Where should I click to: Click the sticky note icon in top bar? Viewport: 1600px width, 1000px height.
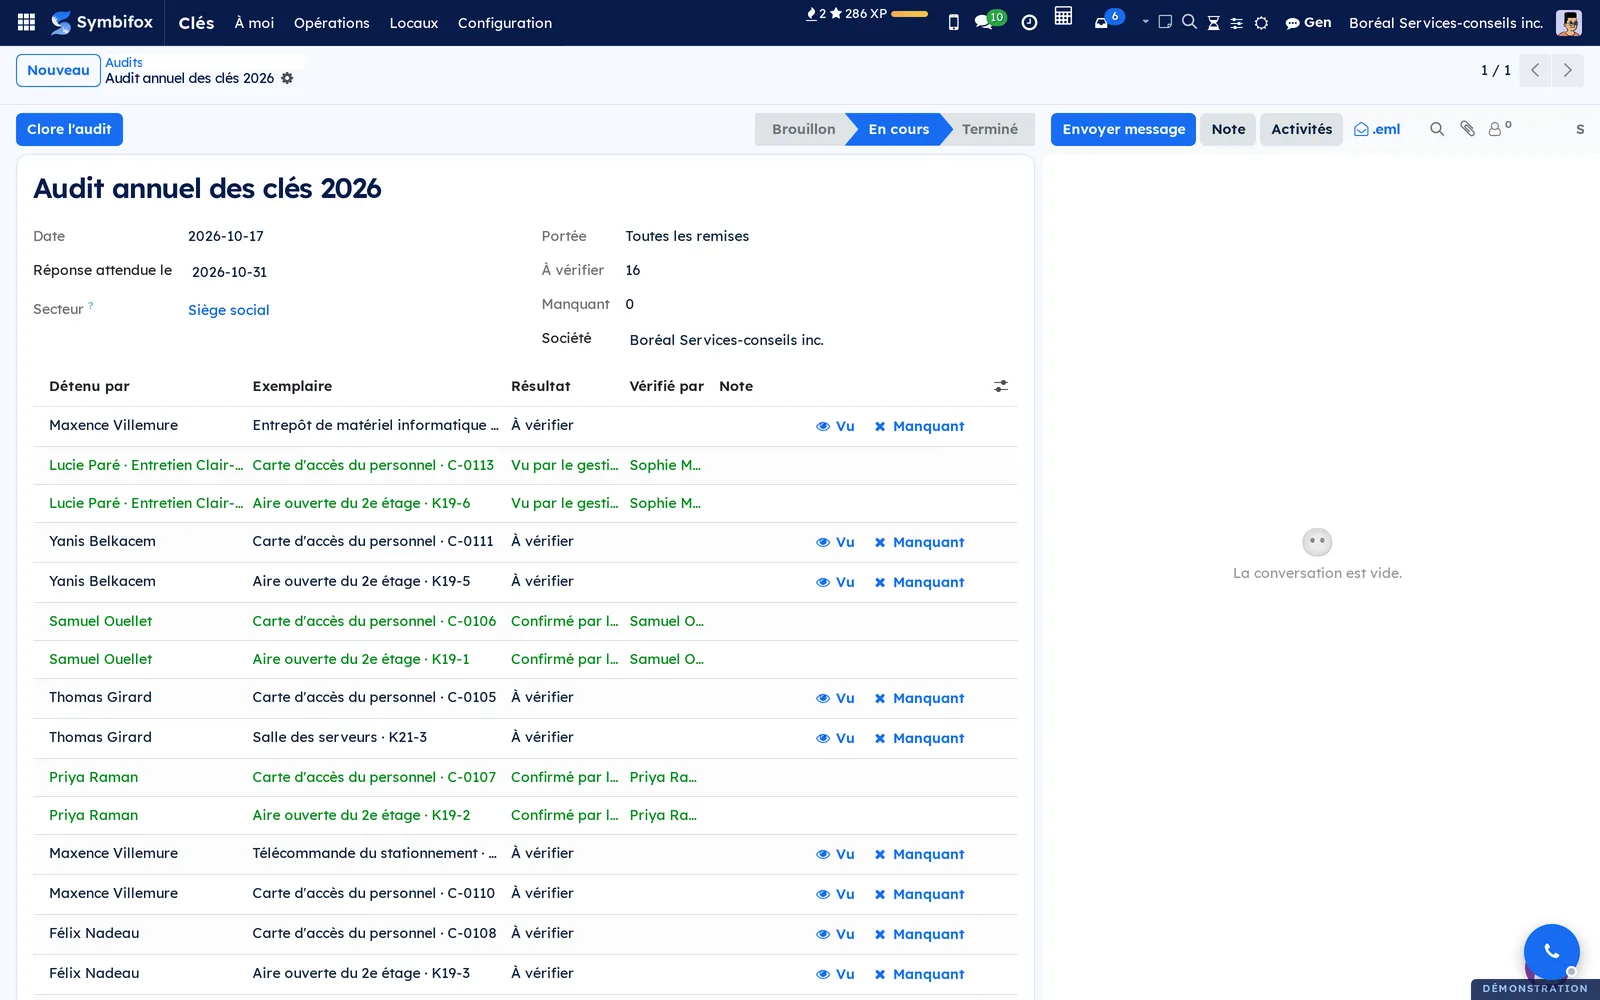[1165, 21]
